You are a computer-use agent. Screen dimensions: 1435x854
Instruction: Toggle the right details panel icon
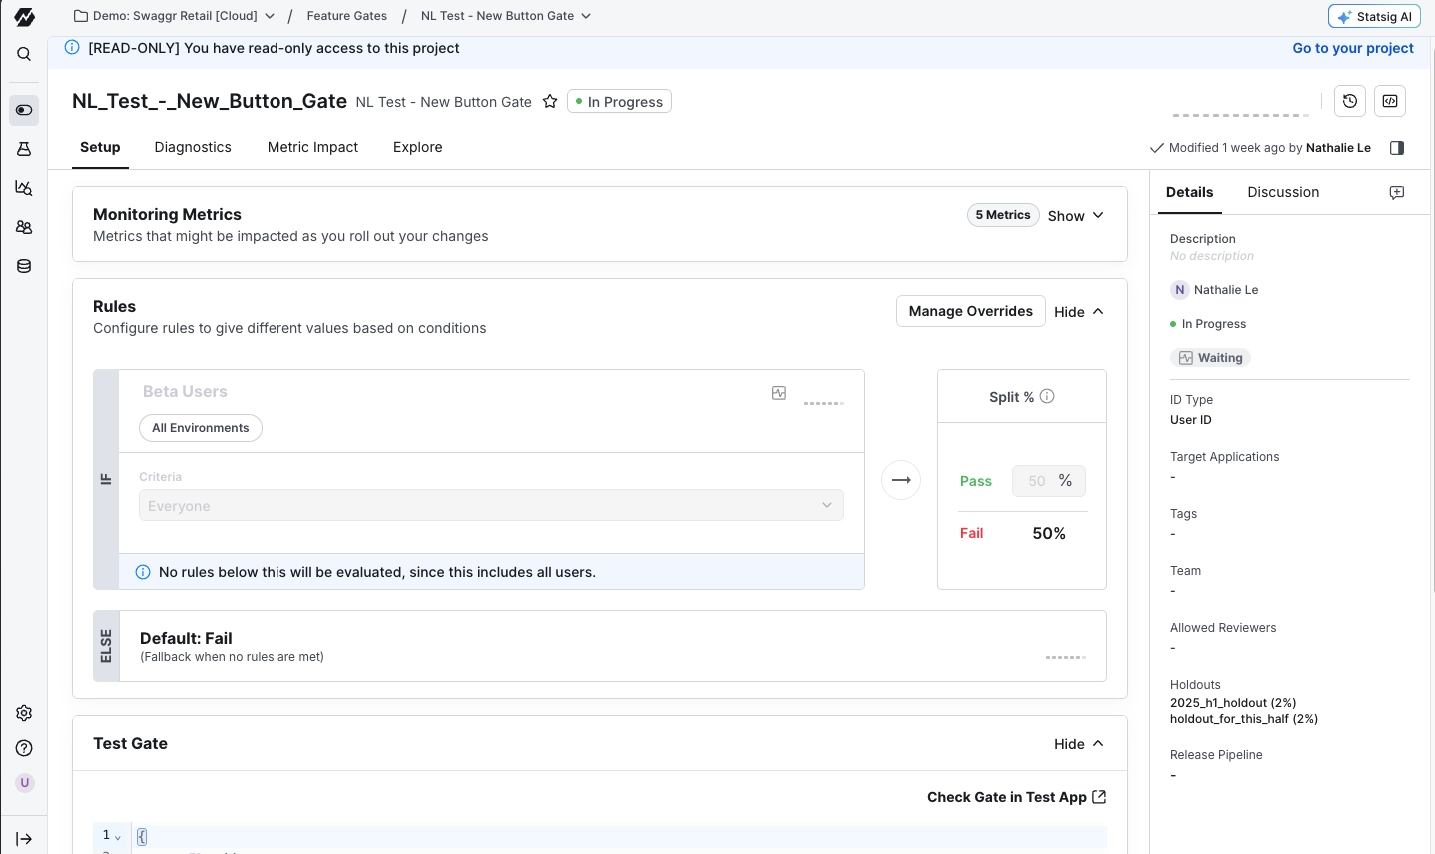[x=1397, y=148]
